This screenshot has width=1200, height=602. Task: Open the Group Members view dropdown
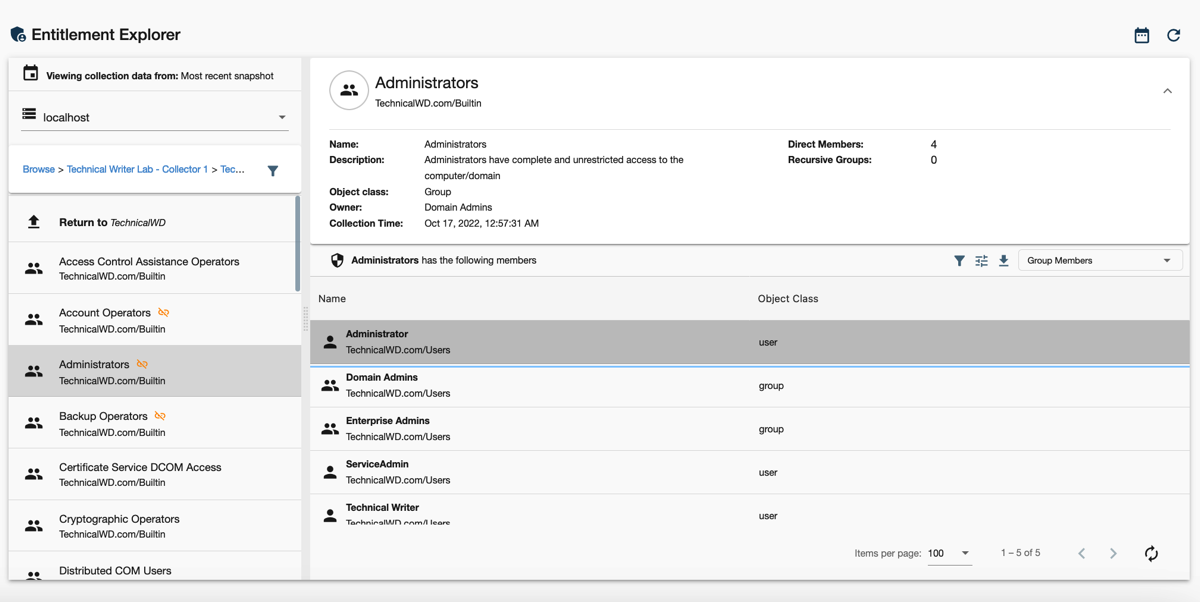(x=1099, y=261)
